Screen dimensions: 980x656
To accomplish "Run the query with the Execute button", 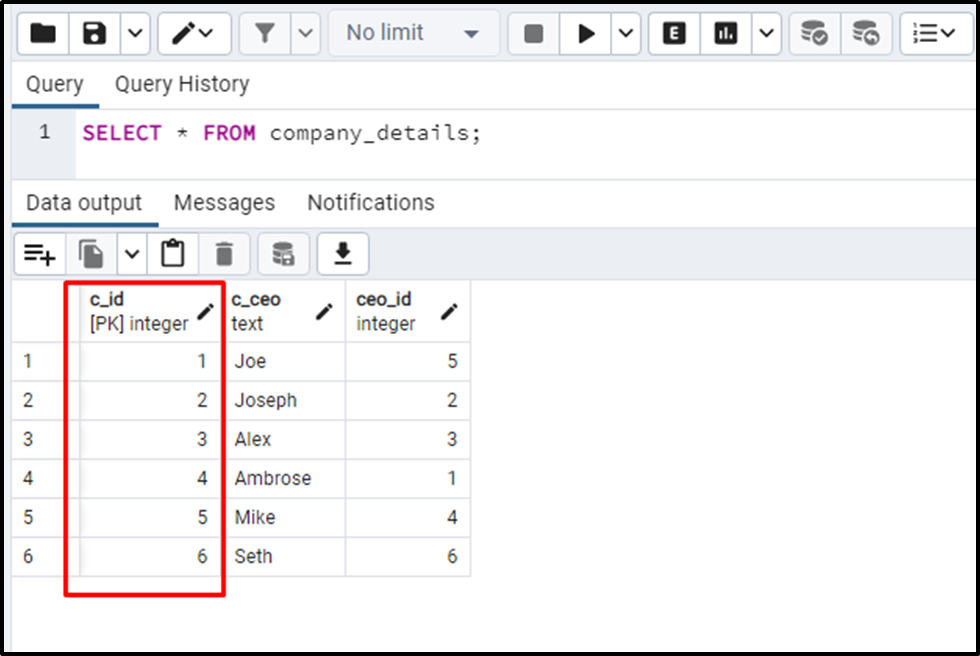I will click(x=585, y=33).
